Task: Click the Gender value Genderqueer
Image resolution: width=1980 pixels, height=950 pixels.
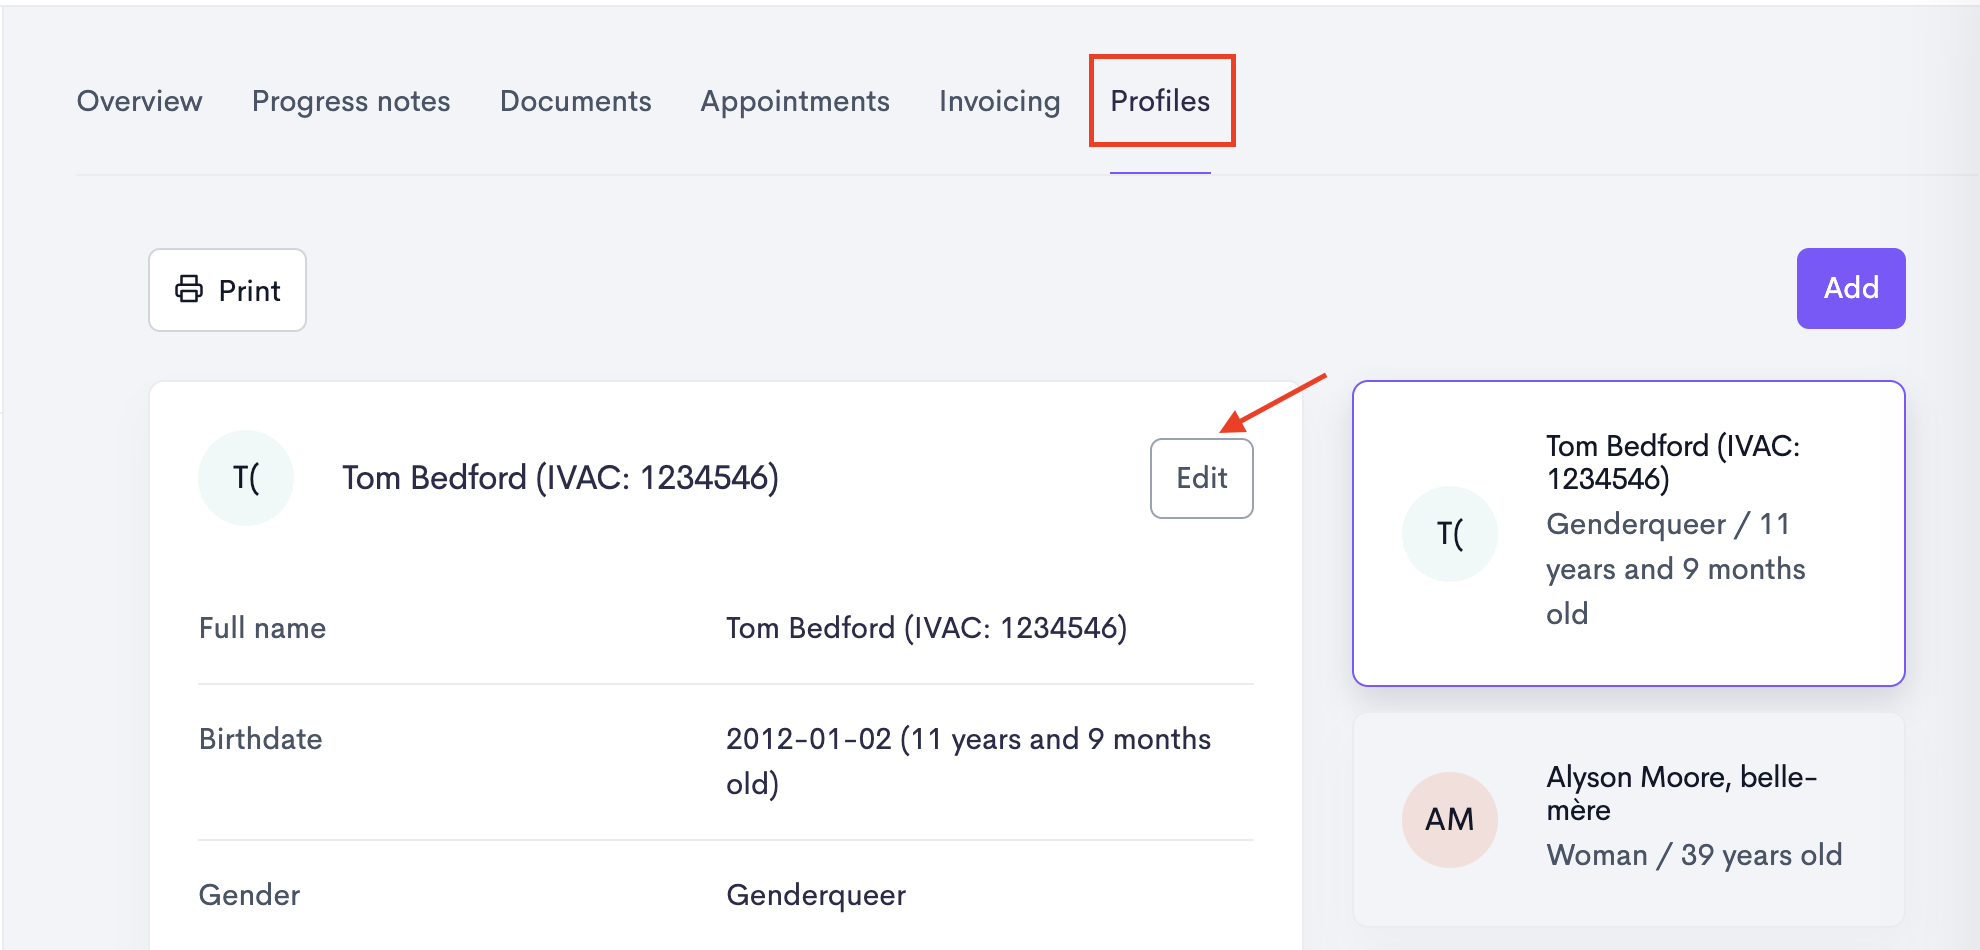Action: point(816,895)
